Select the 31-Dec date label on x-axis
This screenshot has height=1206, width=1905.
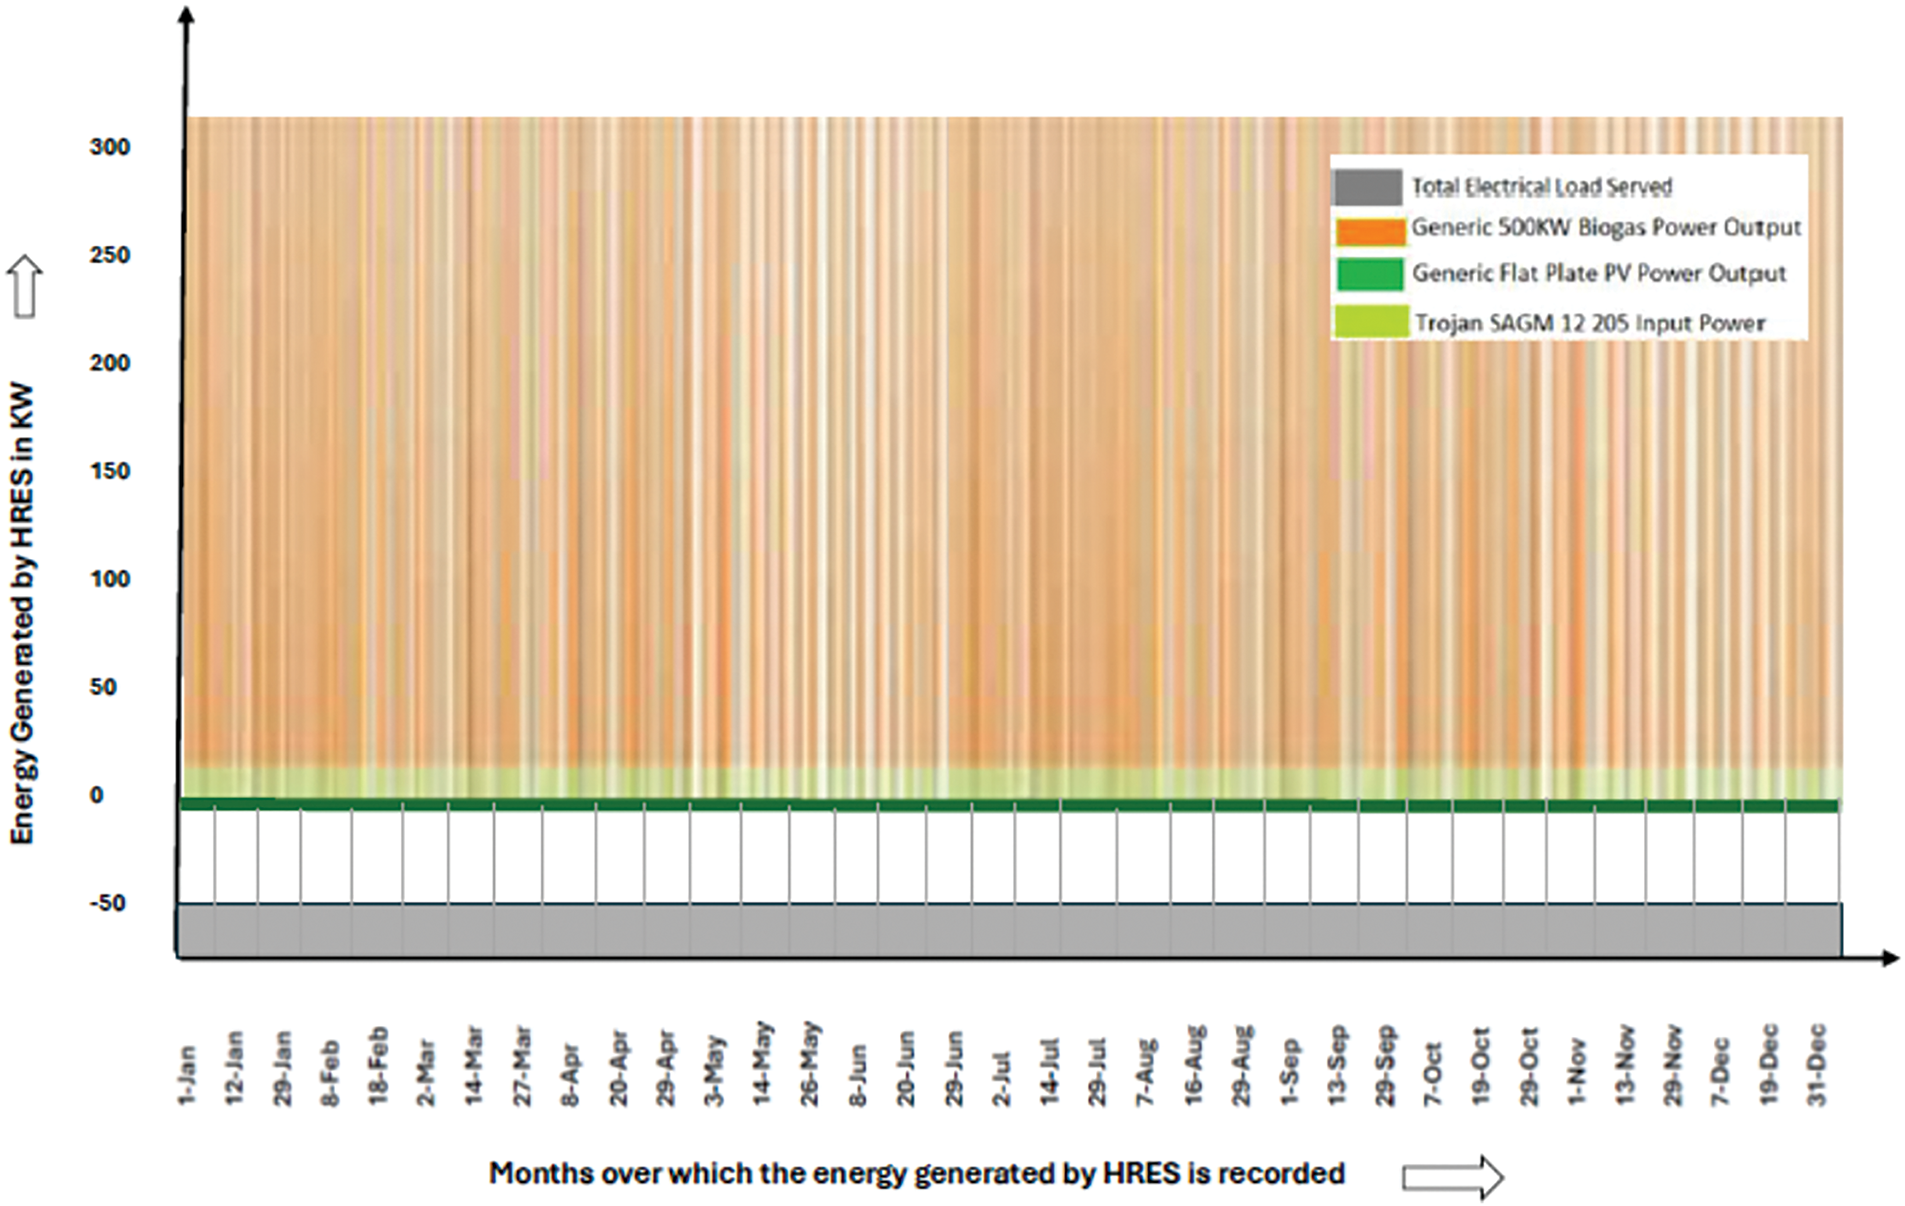click(1817, 1065)
